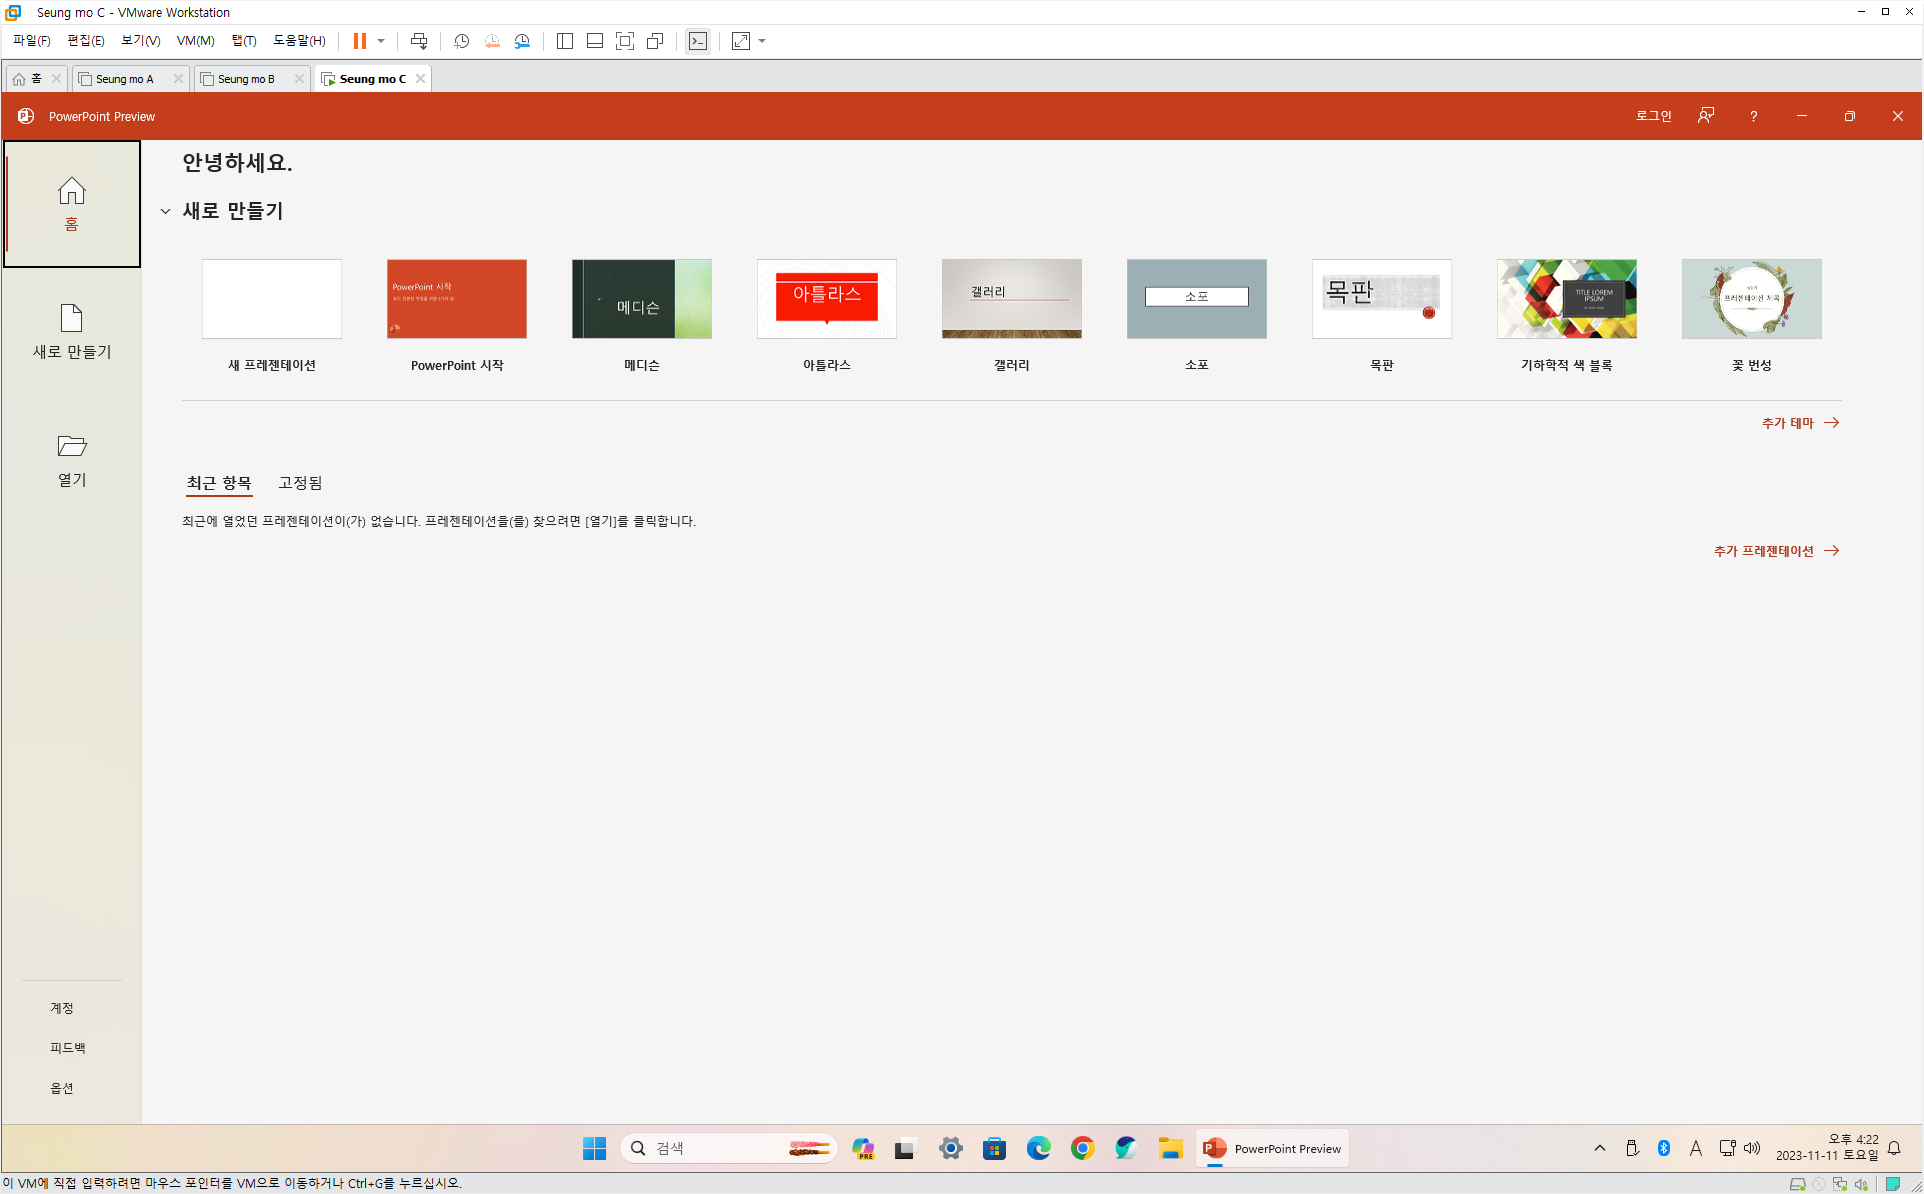Toggle the VMware console view icon
Screen dimensions: 1924x1194
[698, 41]
